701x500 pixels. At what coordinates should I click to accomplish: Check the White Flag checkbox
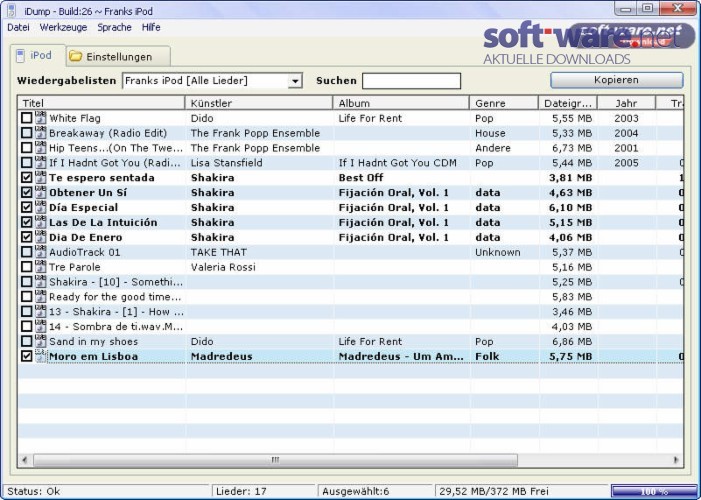coord(27,118)
